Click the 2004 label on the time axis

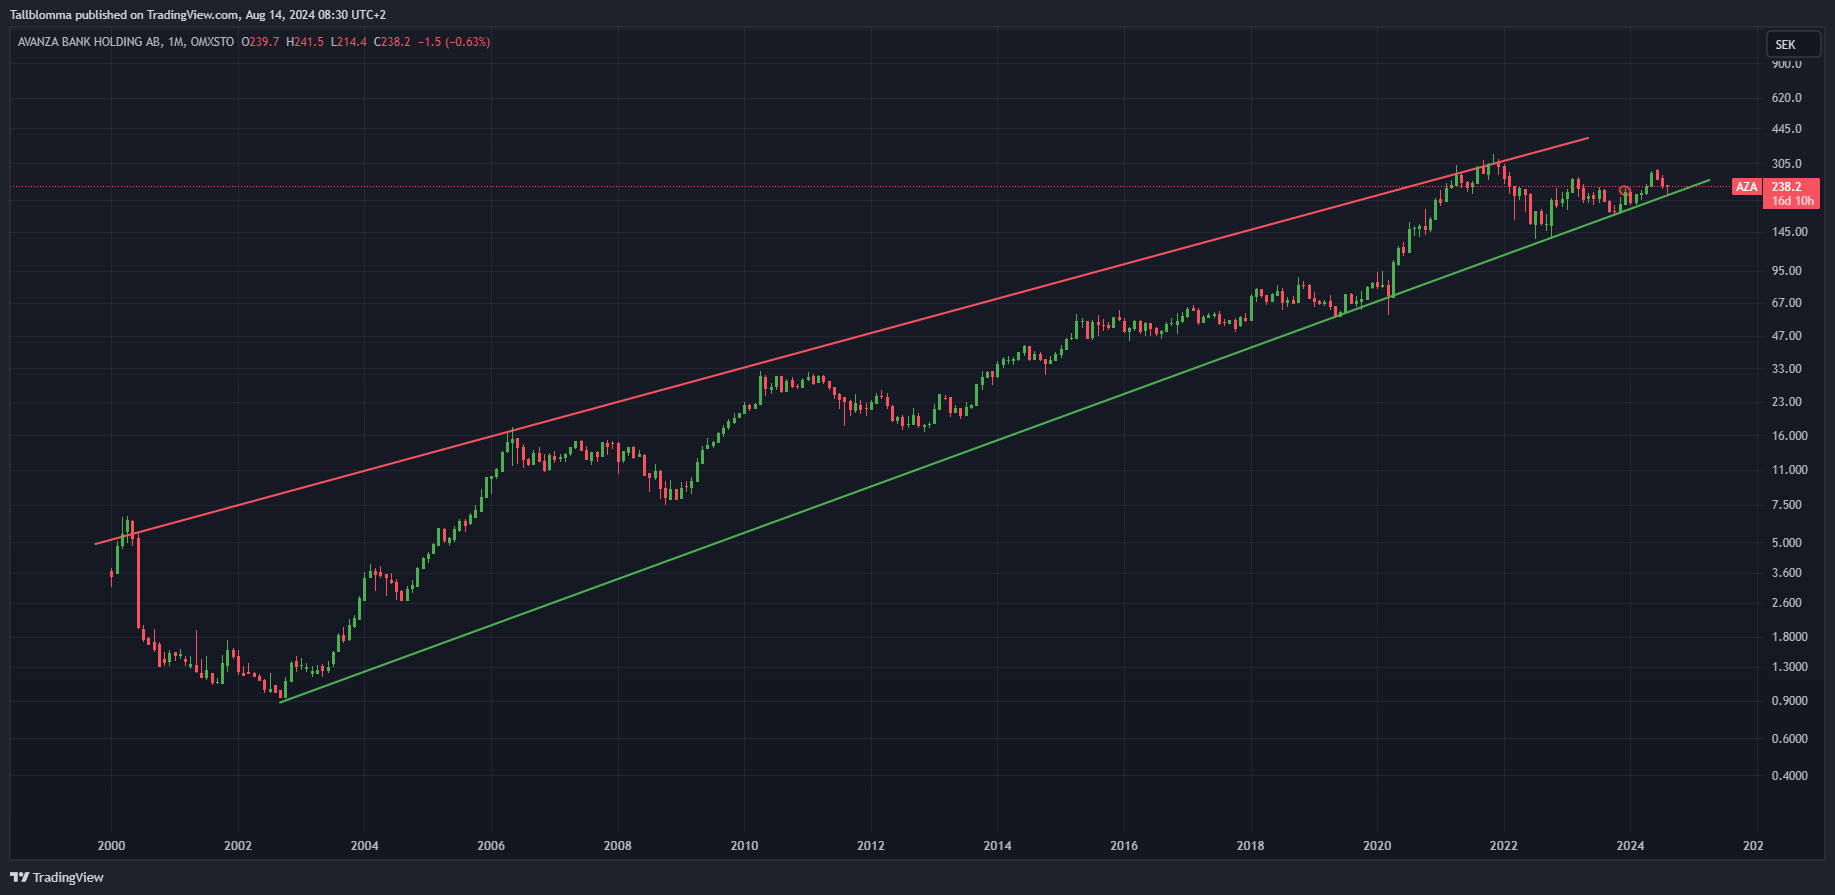pyautogui.click(x=364, y=845)
